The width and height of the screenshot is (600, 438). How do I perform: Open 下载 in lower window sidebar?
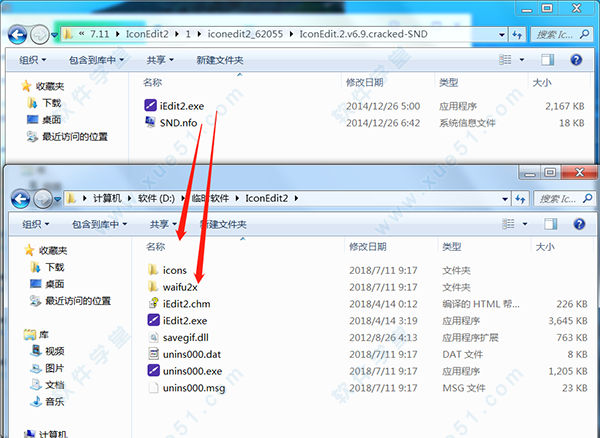coord(54,267)
